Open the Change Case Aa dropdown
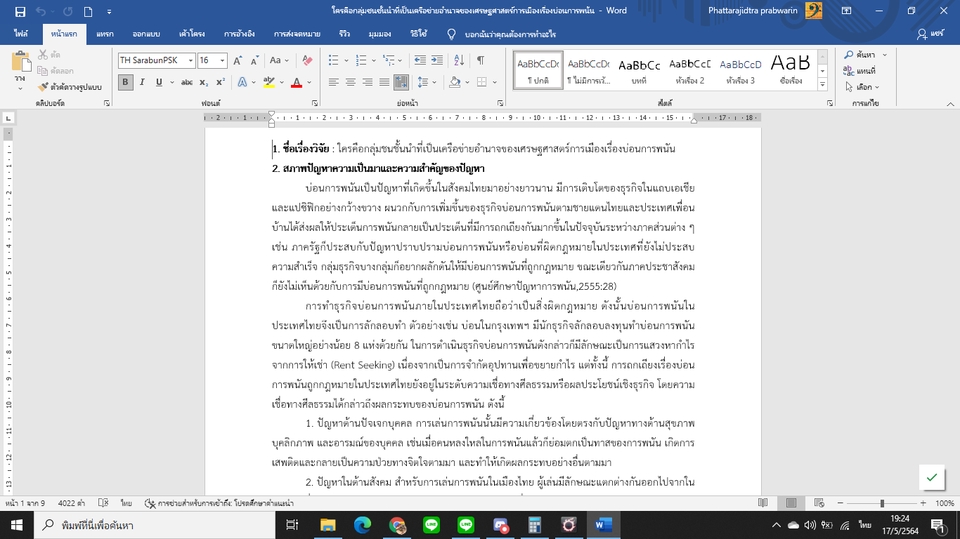Viewport: 960px width, 539px height. click(x=279, y=60)
